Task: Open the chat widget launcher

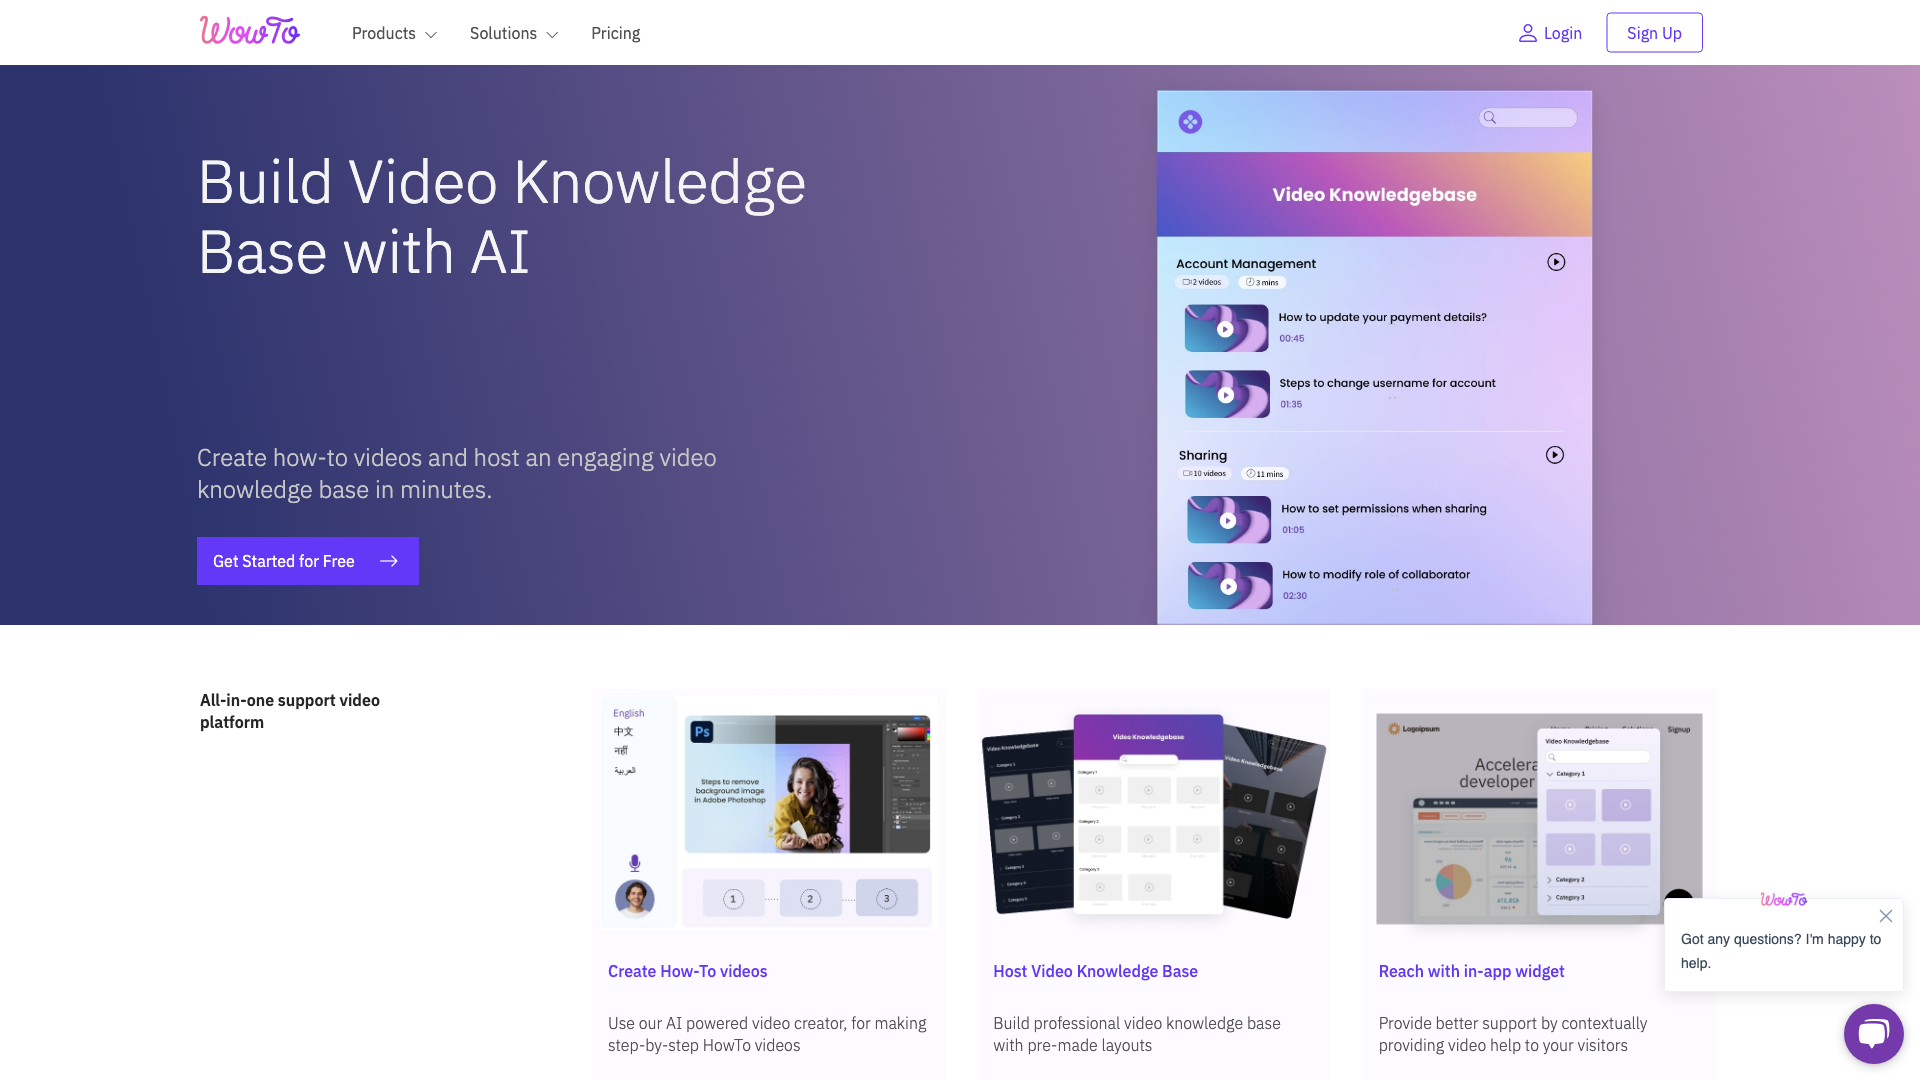Action: pos(1874,1033)
